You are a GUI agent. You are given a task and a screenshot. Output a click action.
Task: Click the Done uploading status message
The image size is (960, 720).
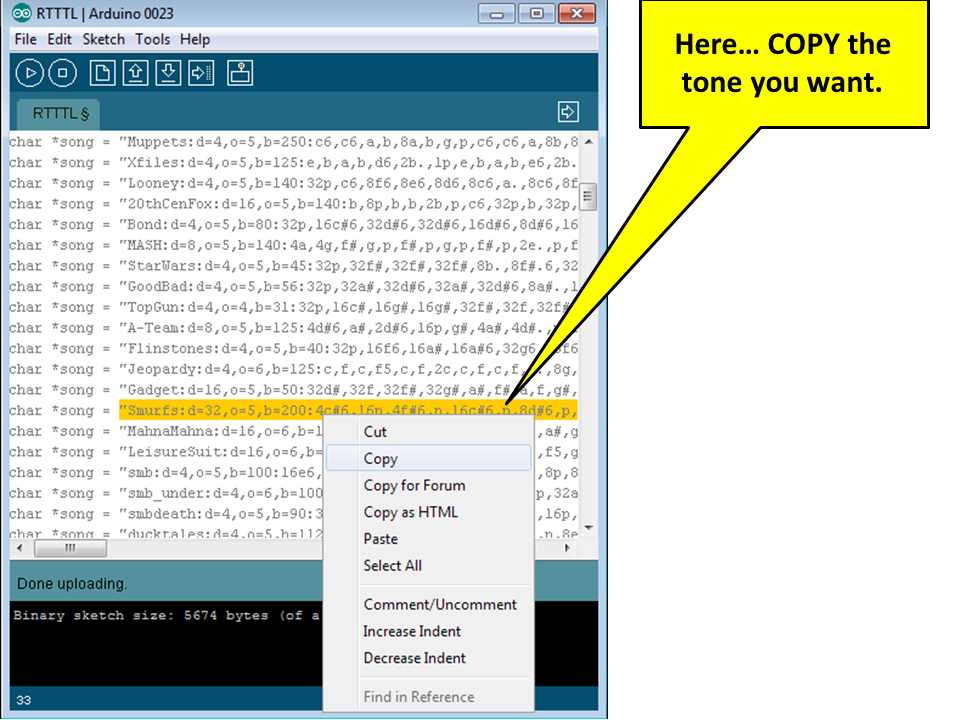[72, 584]
